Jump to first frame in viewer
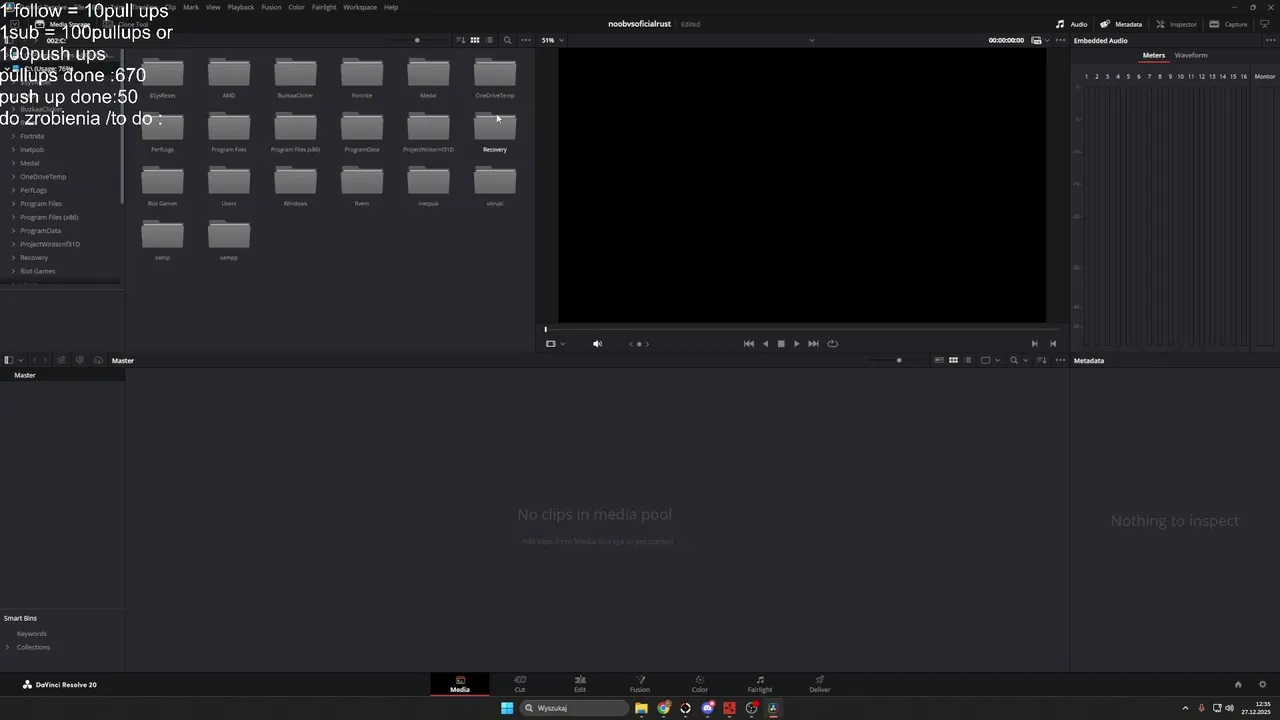 pyautogui.click(x=749, y=343)
